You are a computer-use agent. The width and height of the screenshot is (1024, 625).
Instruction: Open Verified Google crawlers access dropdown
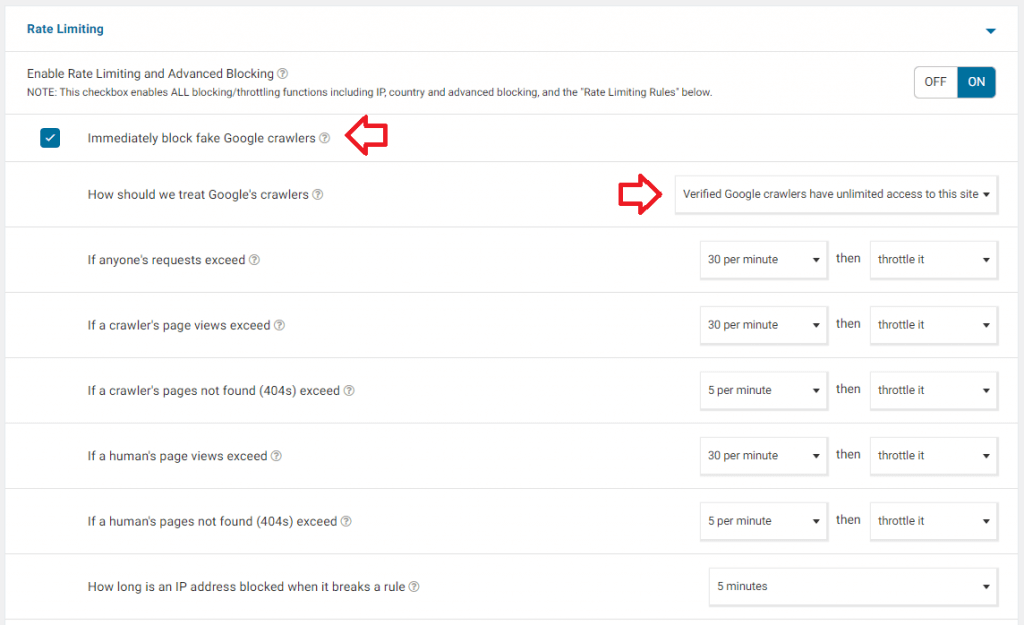836,194
